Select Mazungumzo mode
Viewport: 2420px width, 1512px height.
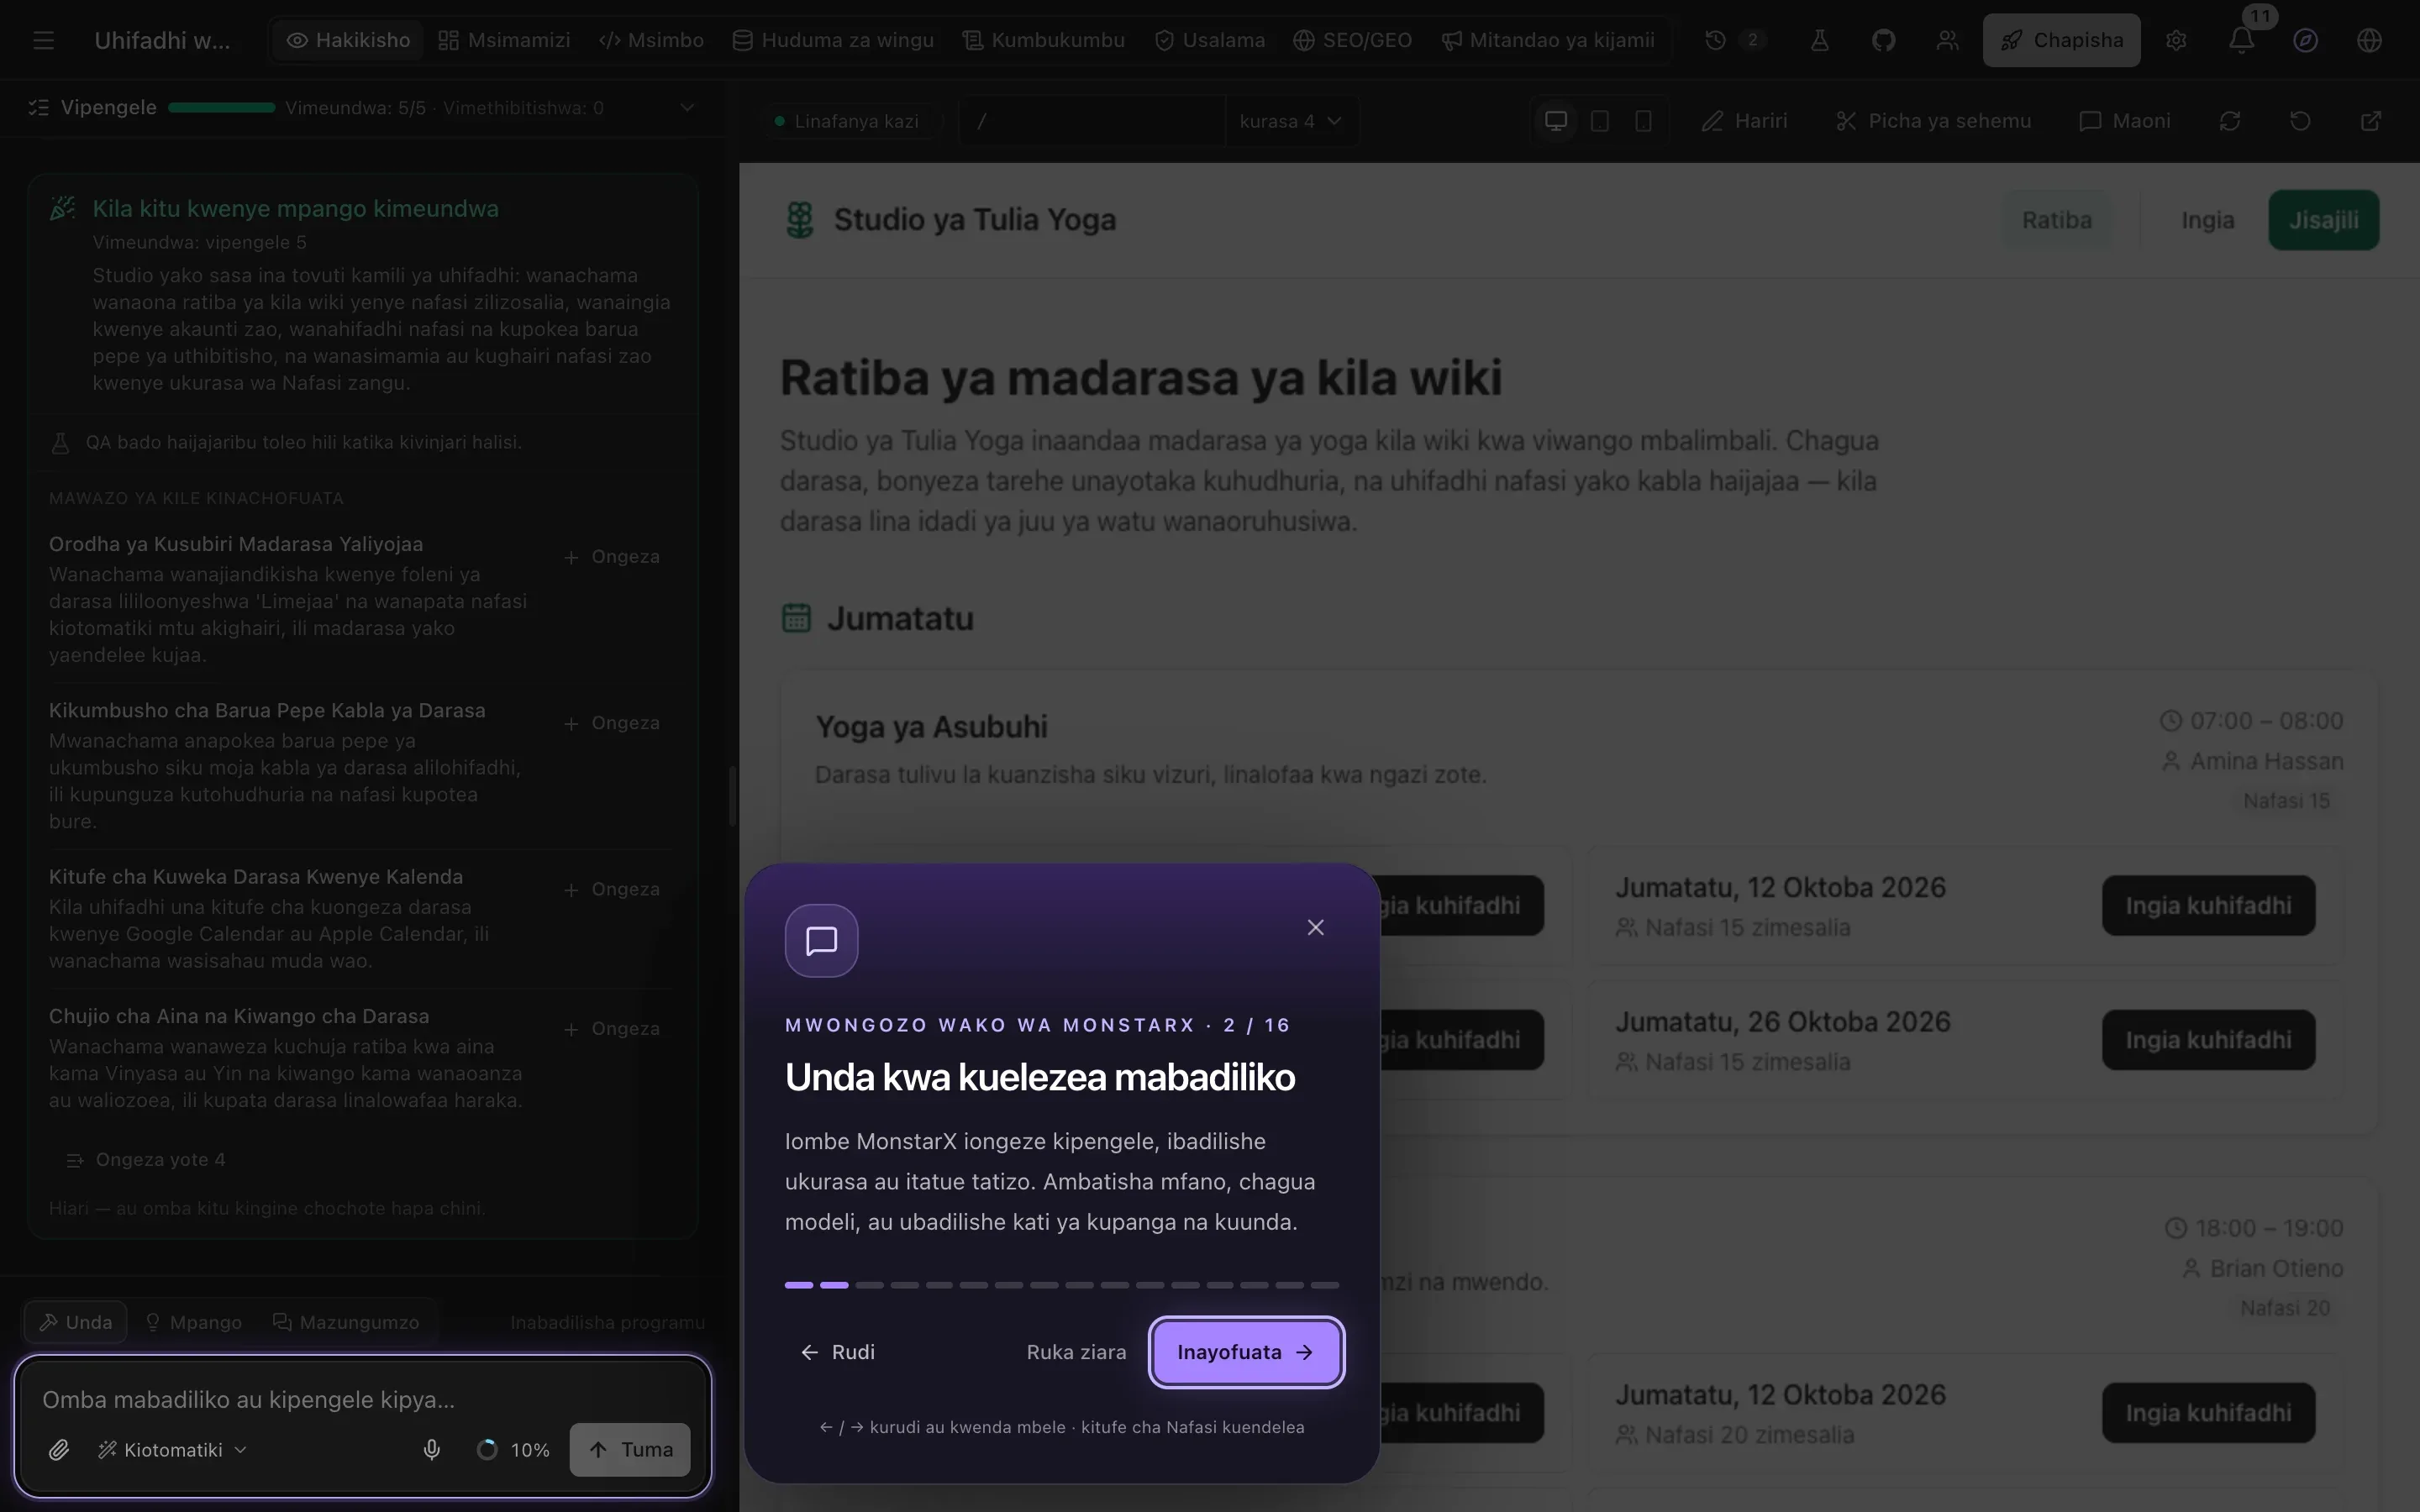(346, 1322)
